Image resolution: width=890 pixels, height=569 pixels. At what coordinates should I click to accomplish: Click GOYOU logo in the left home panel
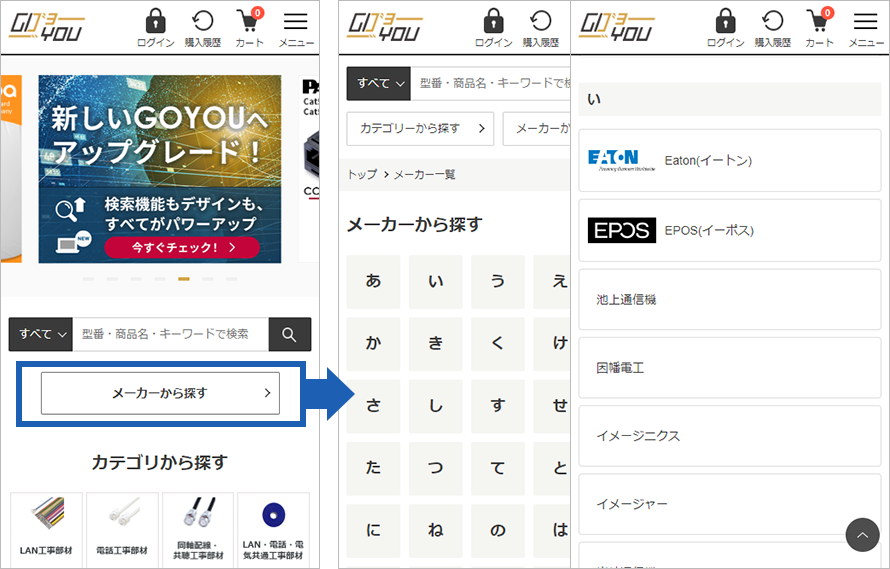47,27
